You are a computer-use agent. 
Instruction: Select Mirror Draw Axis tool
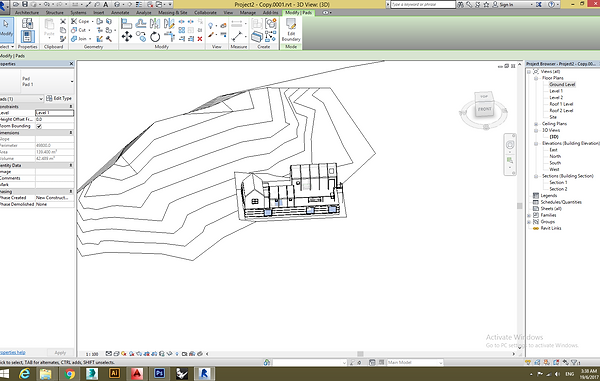click(169, 24)
